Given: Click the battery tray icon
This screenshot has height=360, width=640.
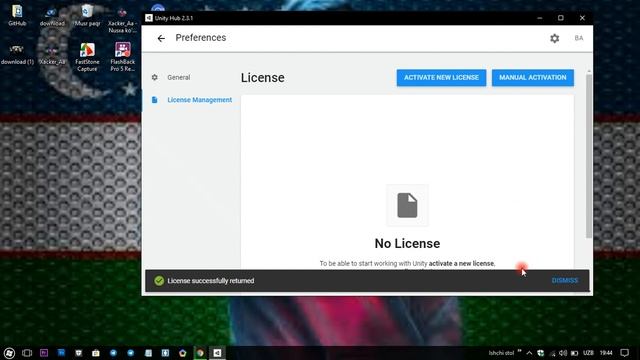Looking at the screenshot, I should (x=574, y=353).
